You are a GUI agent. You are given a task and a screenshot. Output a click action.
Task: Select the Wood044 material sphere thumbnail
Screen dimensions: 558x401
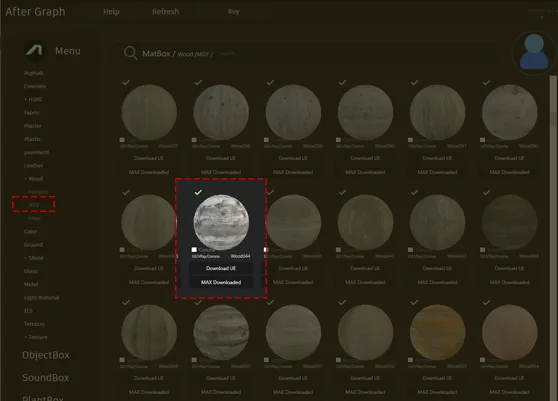[x=221, y=222]
